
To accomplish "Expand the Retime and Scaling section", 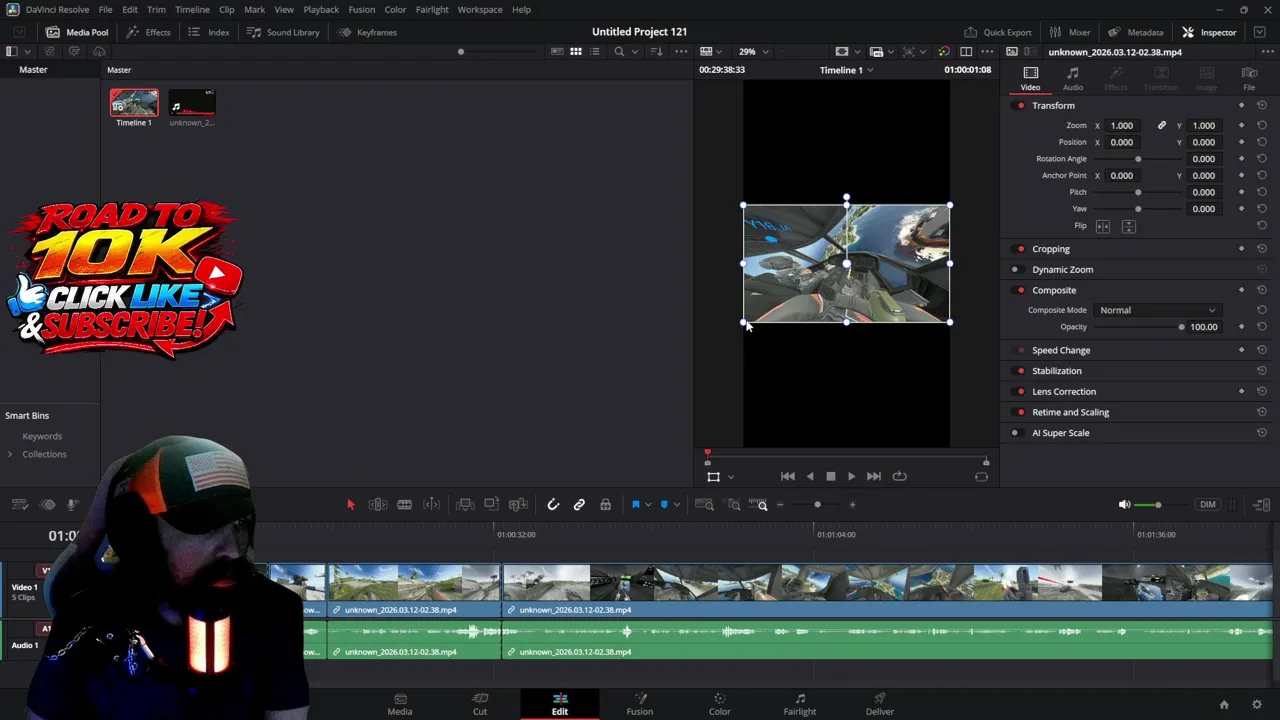I will coord(1070,412).
